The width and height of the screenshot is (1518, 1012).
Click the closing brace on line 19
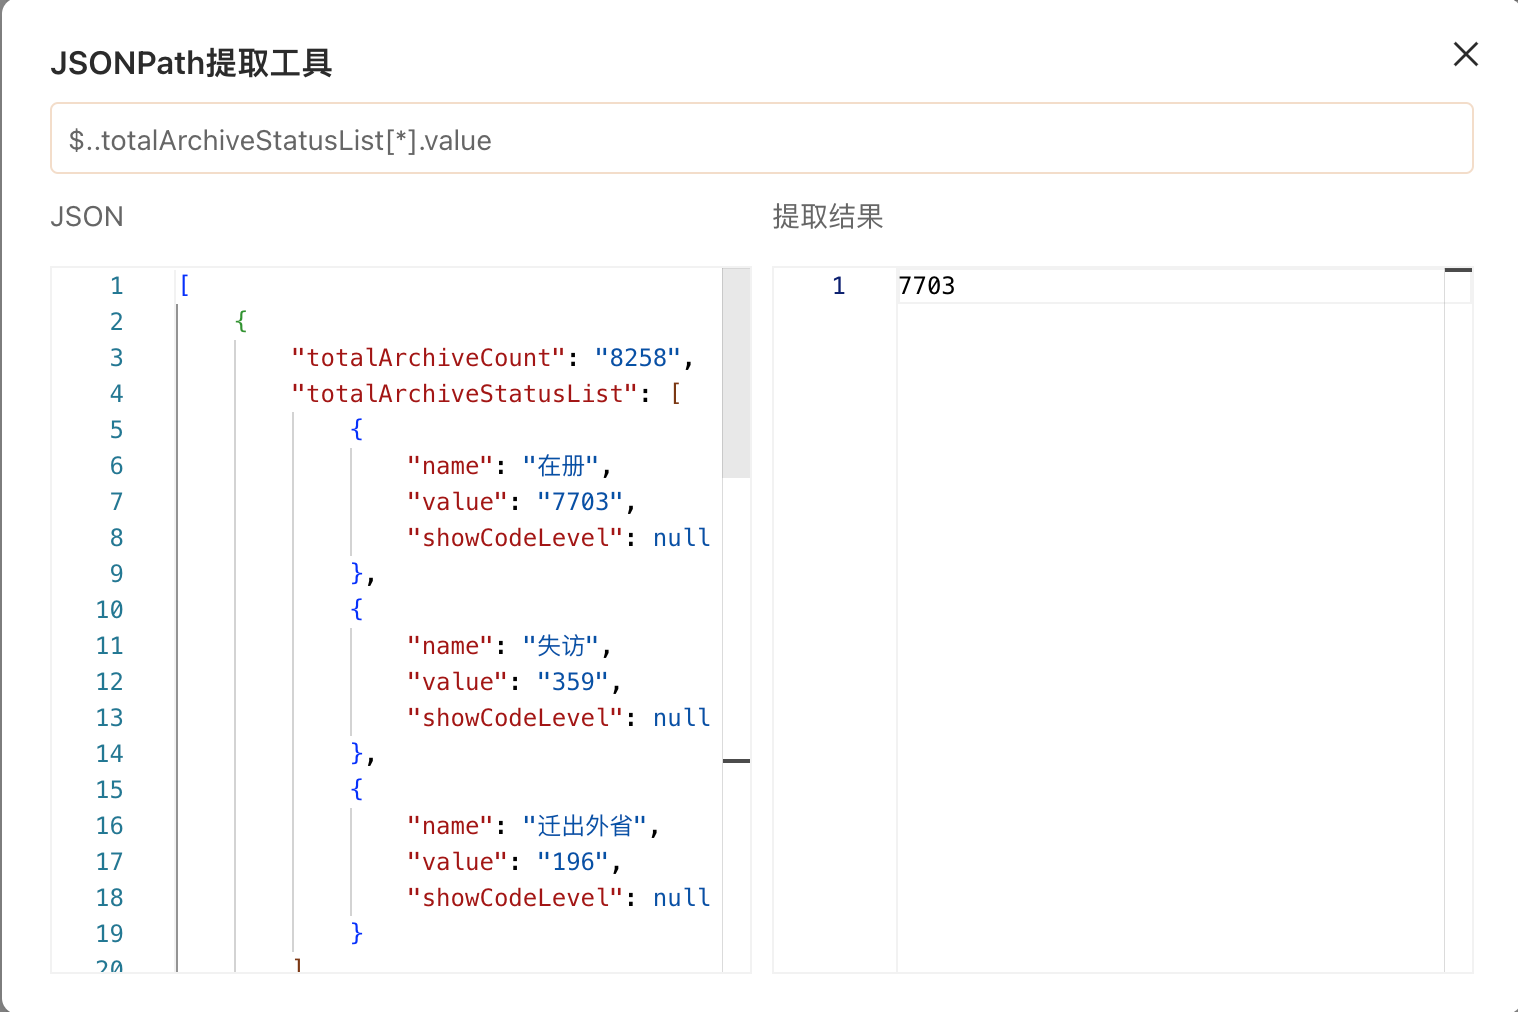[357, 934]
